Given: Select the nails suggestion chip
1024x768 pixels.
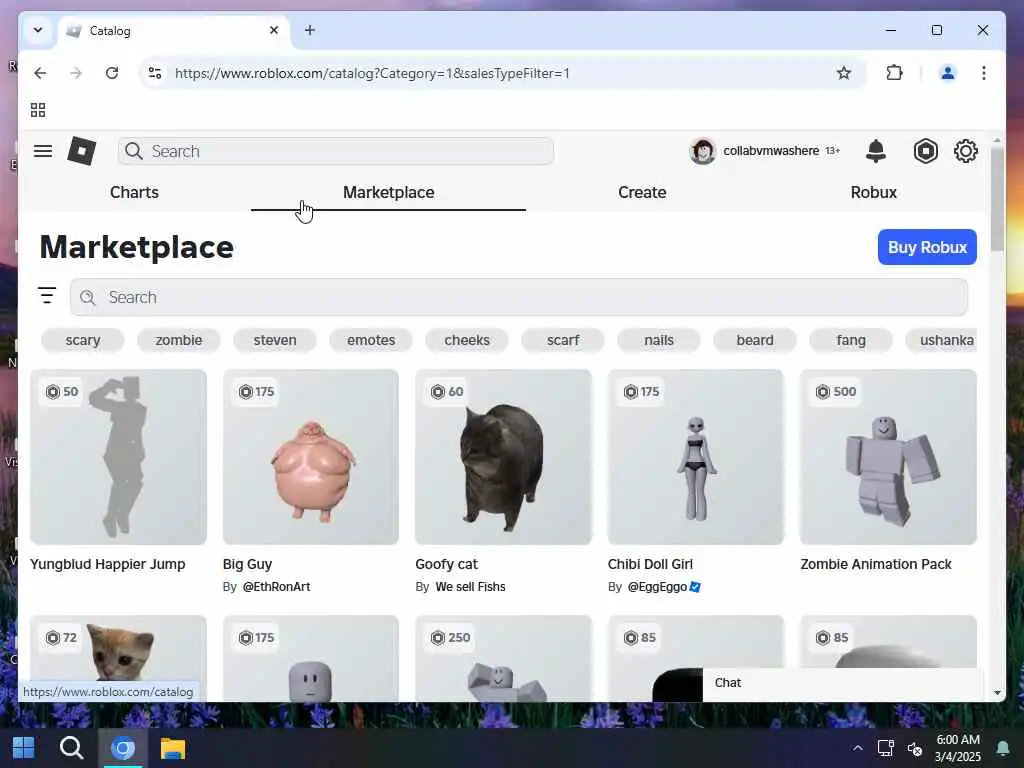Looking at the screenshot, I should point(658,340).
